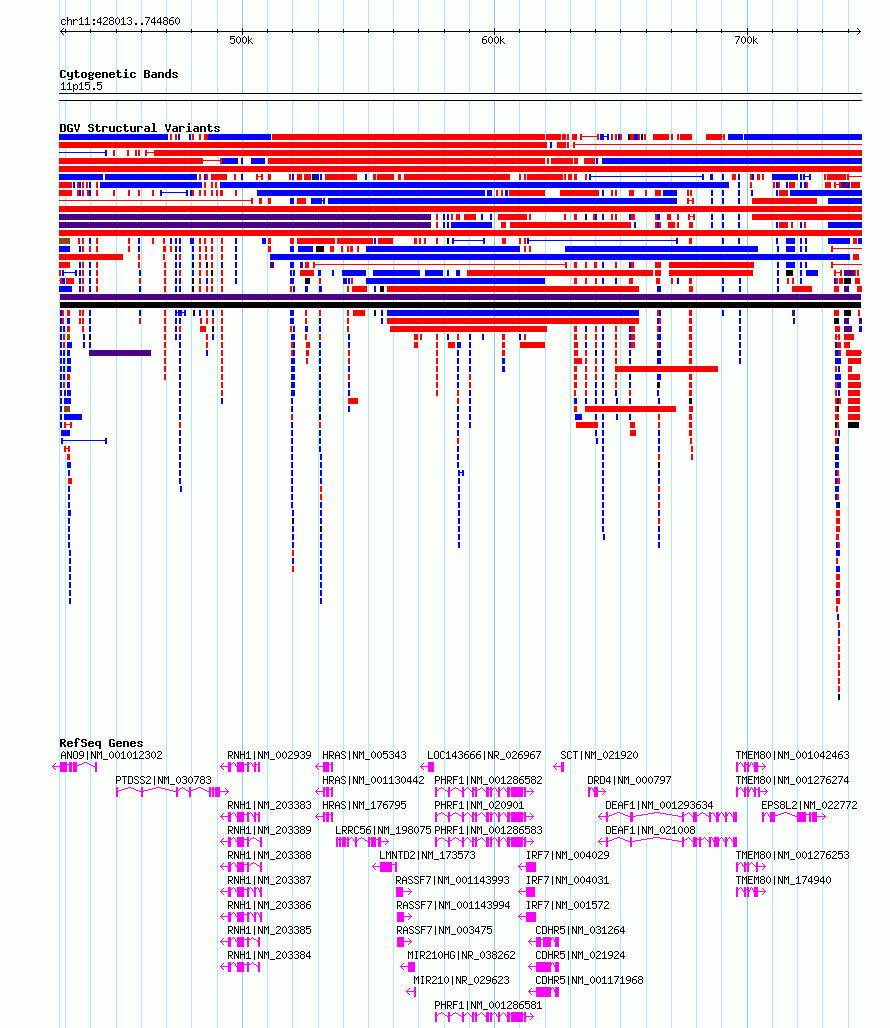Open IRF7|NM_001572 transcript label
Image resolution: width=890 pixels, height=1028 pixels.
click(568, 905)
